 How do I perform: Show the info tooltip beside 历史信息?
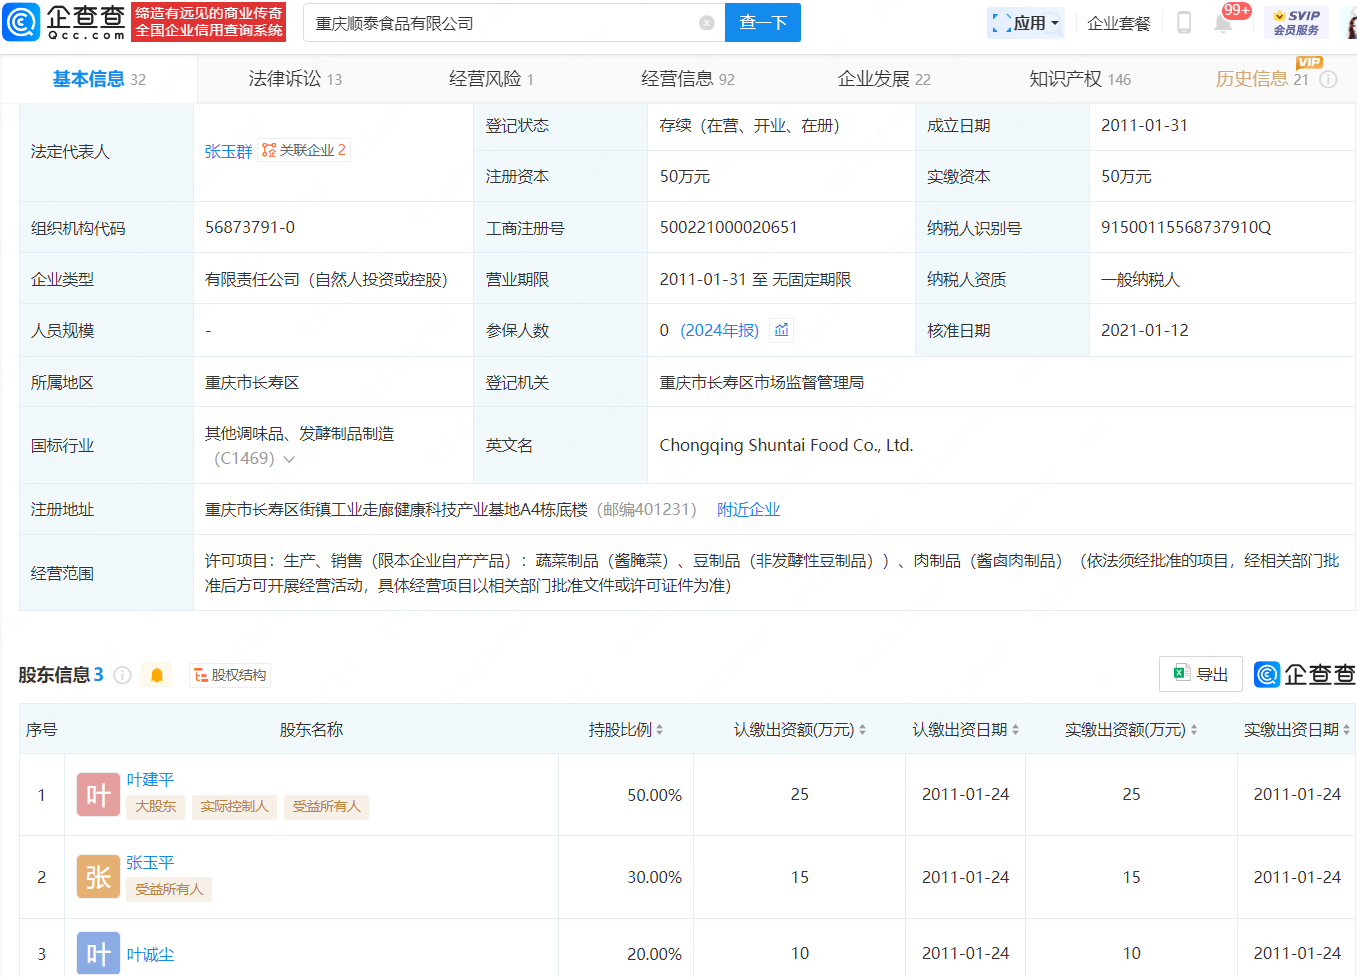click(x=1328, y=79)
